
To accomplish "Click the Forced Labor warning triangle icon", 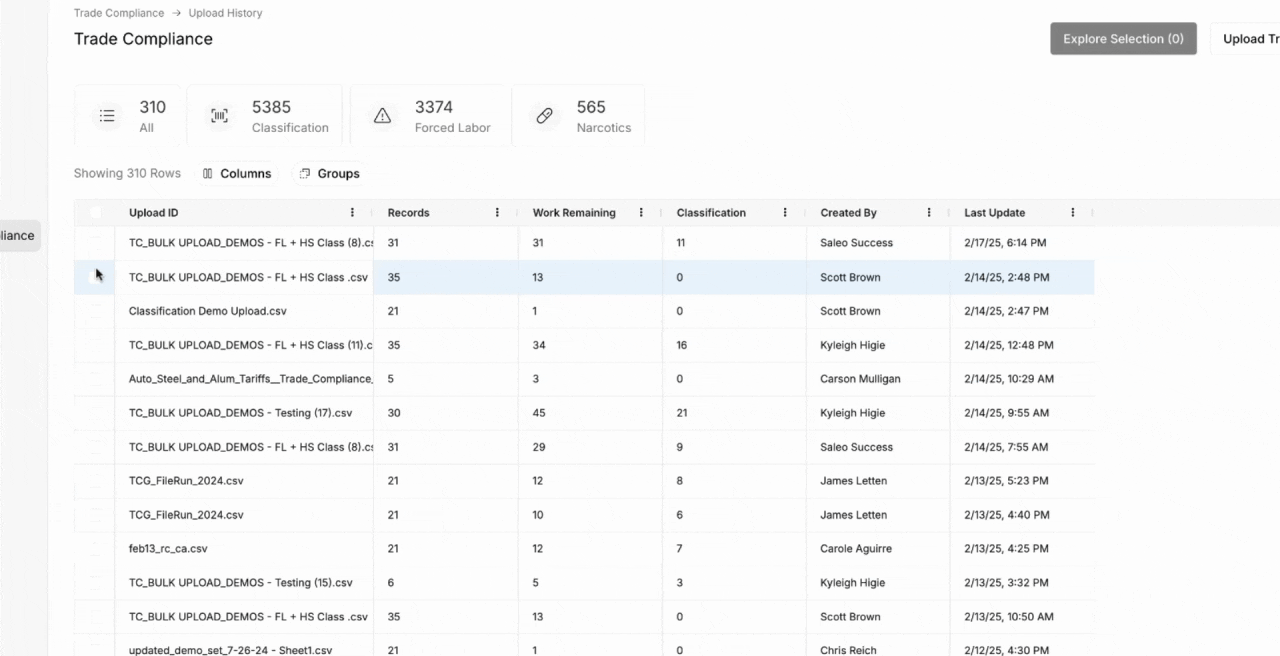I will tap(382, 116).
